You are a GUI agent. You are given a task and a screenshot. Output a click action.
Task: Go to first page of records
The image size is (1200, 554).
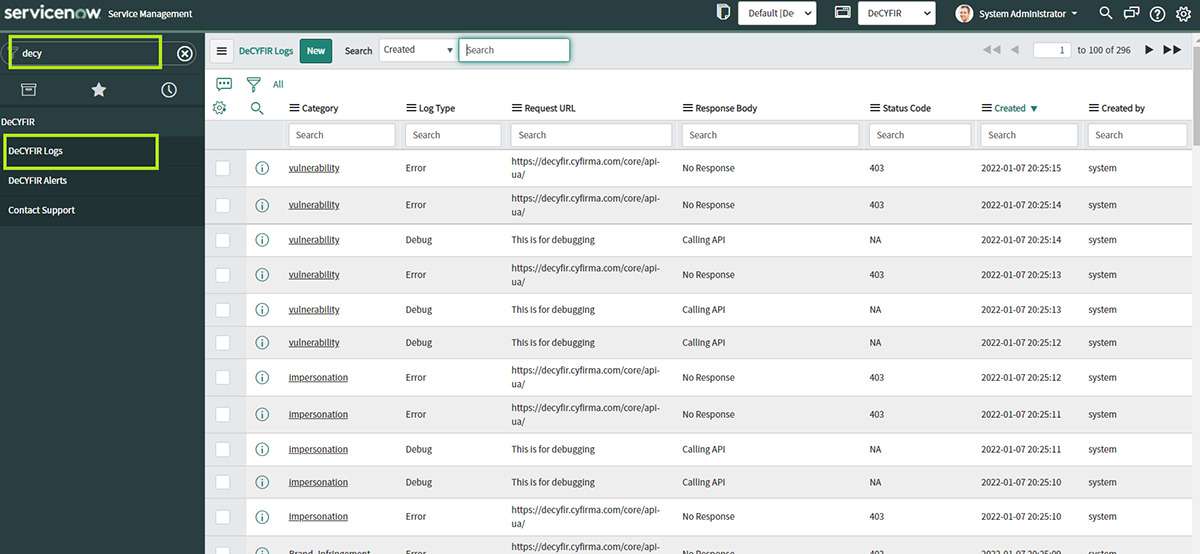tap(991, 50)
